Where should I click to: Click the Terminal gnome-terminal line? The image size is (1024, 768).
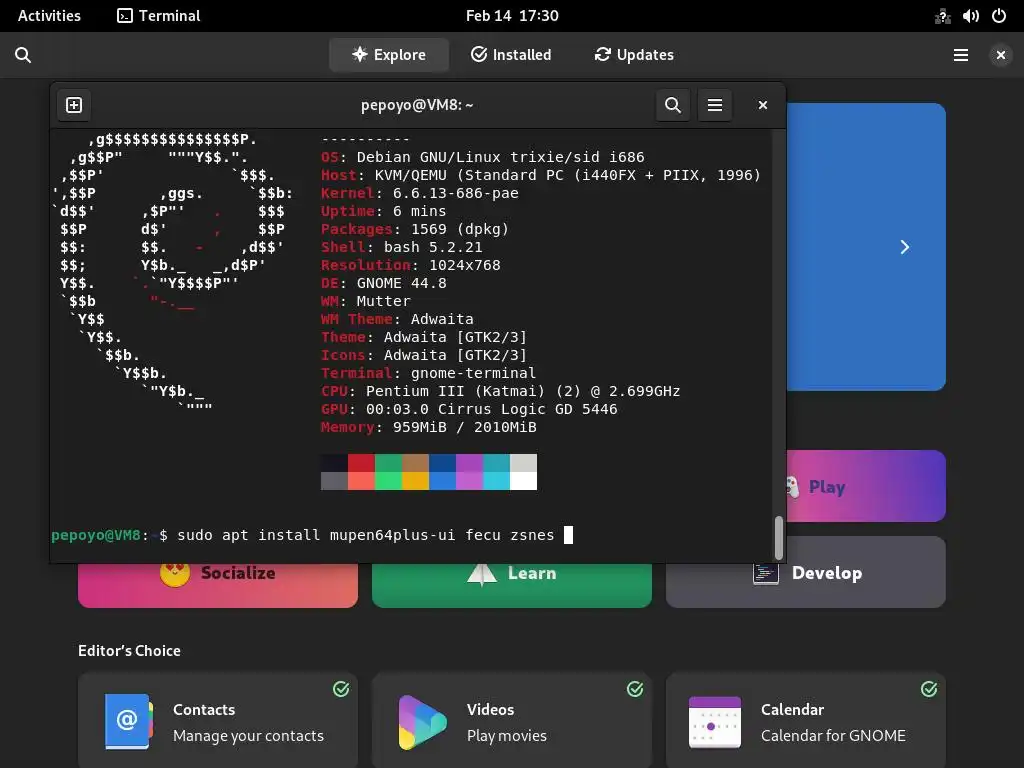point(428,374)
